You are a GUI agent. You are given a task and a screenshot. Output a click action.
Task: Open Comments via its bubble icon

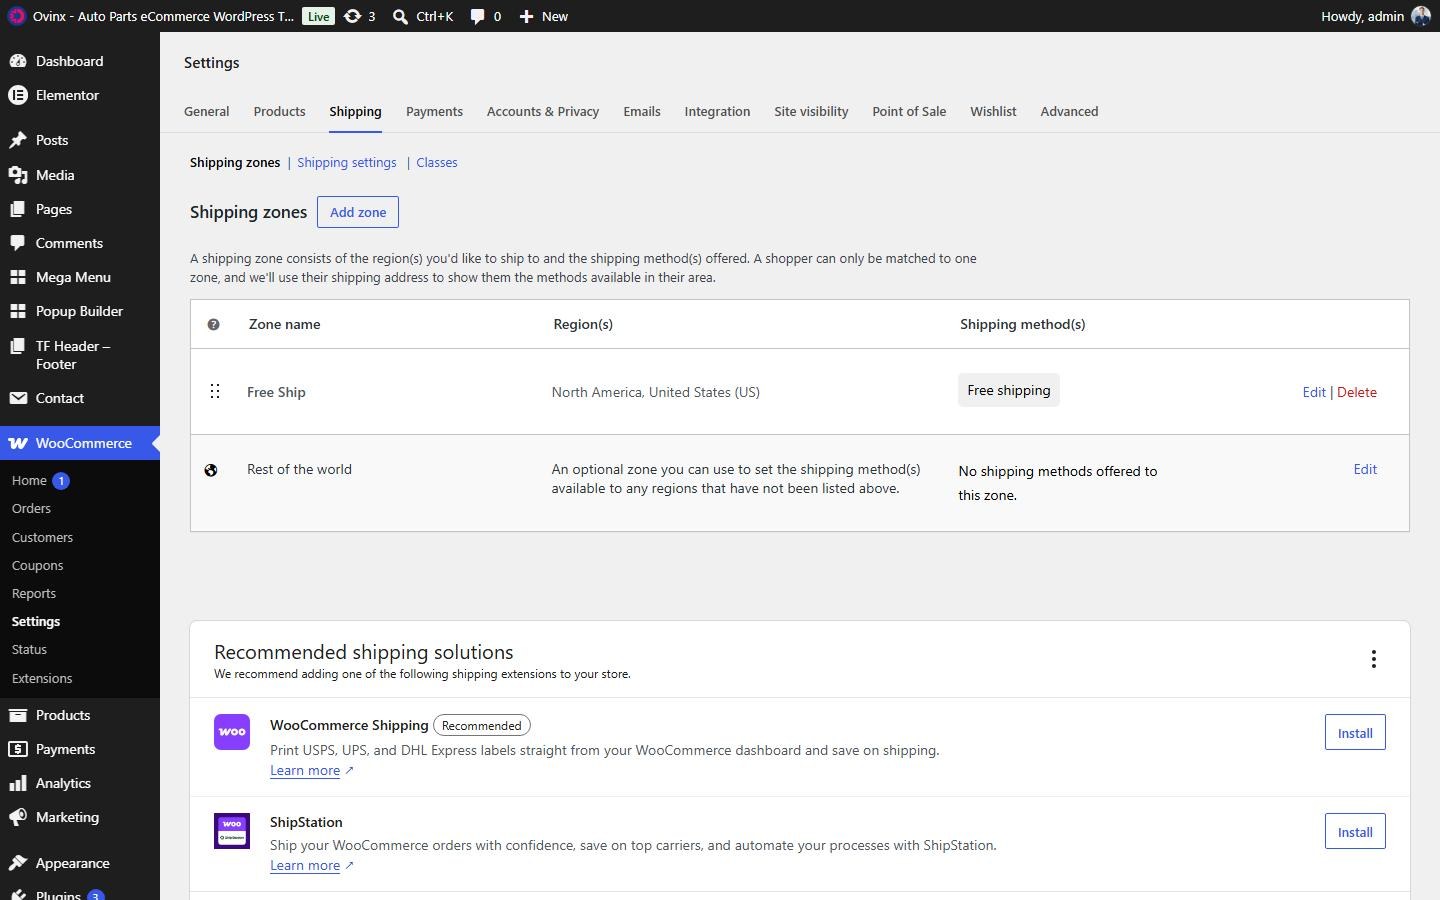tap(18, 243)
